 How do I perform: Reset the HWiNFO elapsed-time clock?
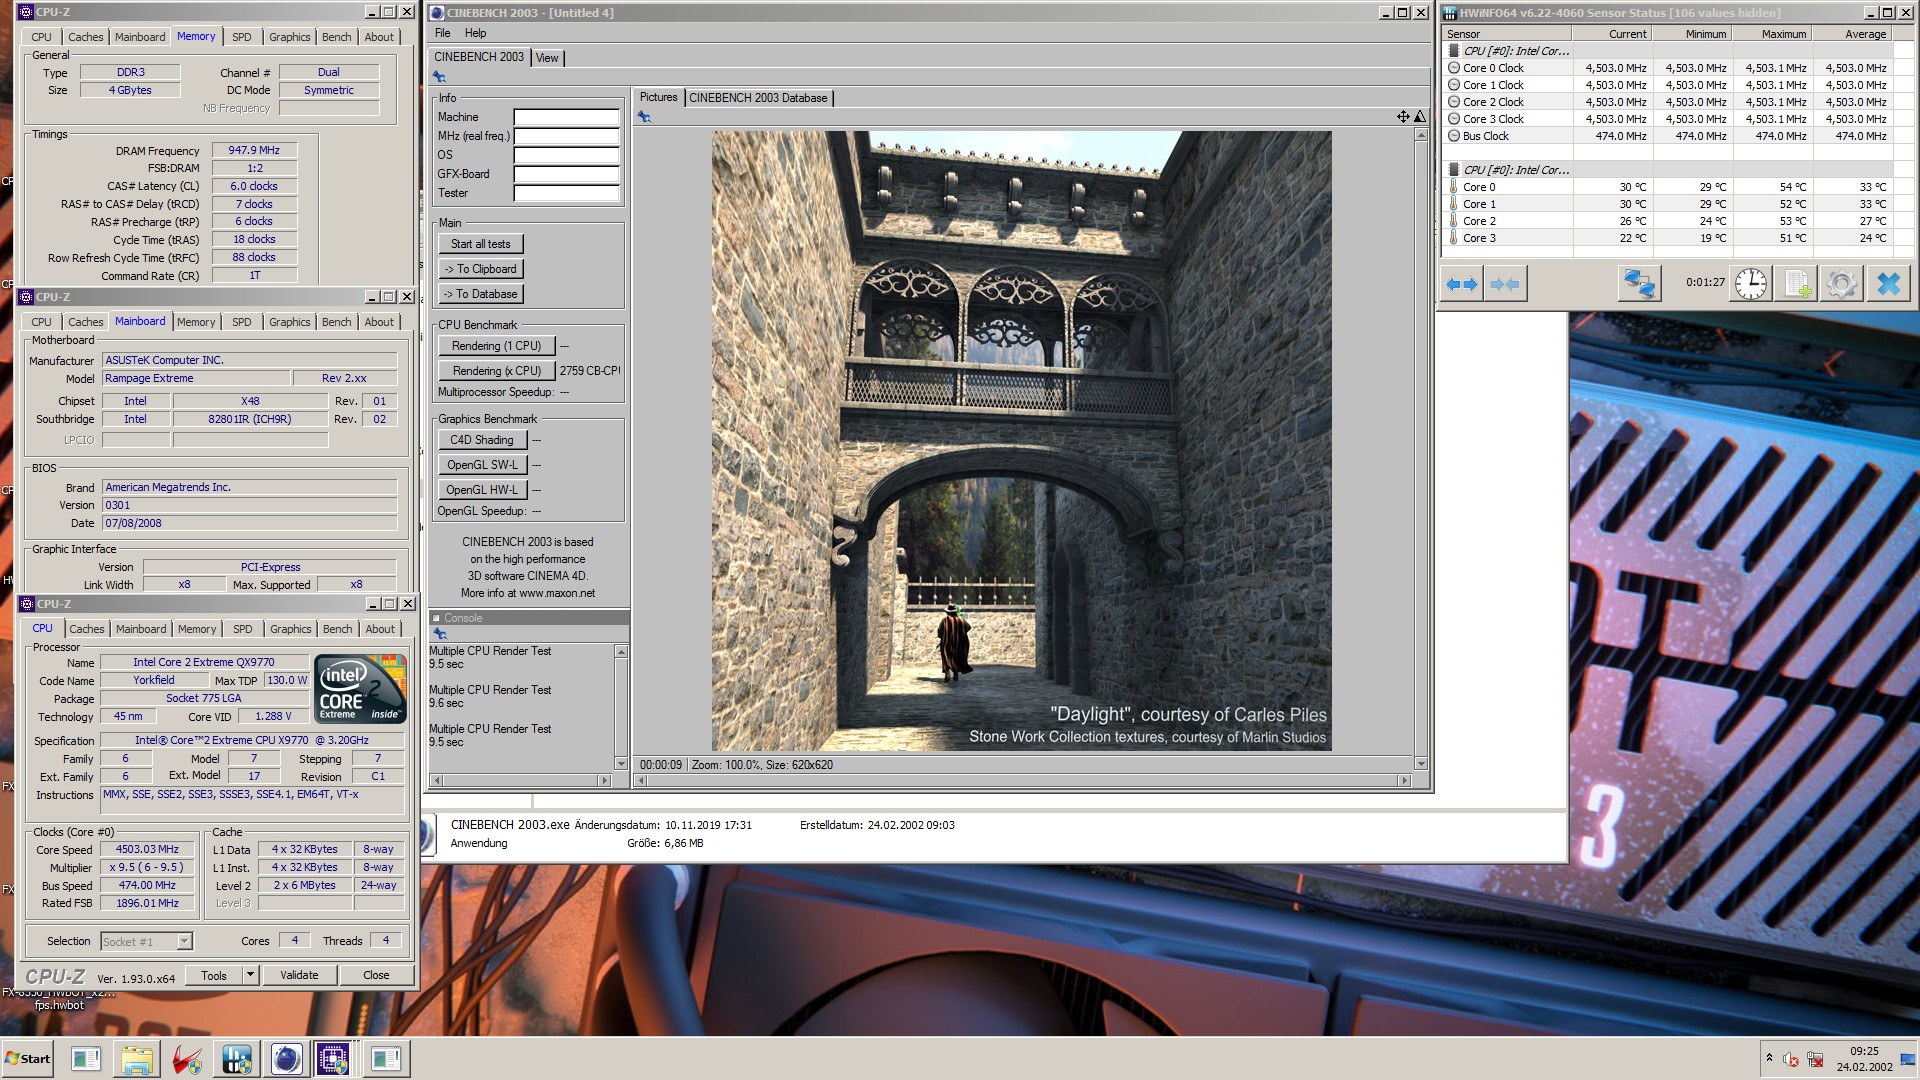click(1750, 284)
